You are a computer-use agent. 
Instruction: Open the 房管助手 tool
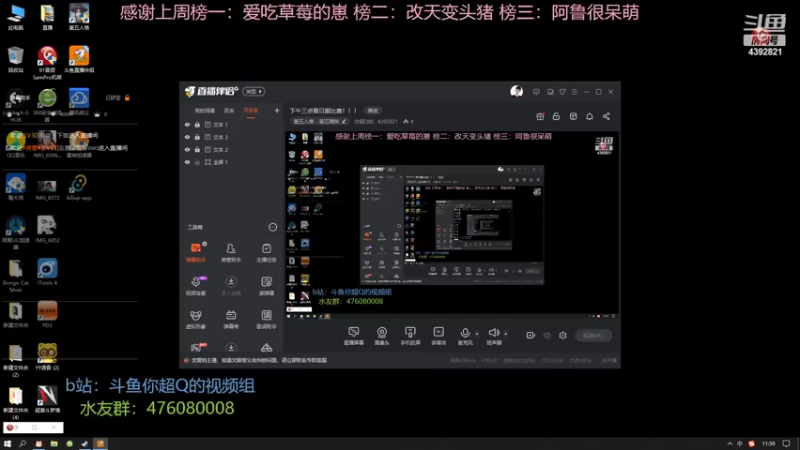click(231, 253)
